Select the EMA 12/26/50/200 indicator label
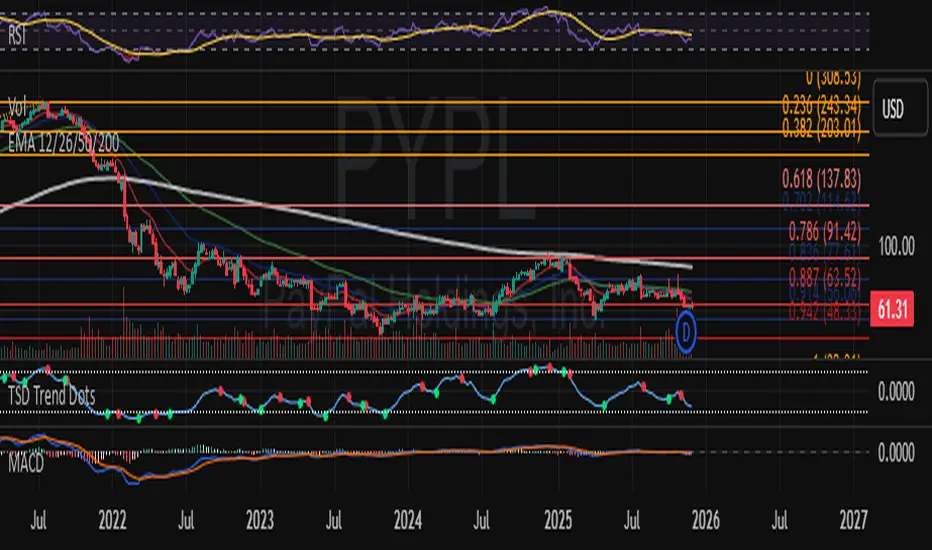The height and width of the screenshot is (550, 932). pyautogui.click(x=64, y=143)
